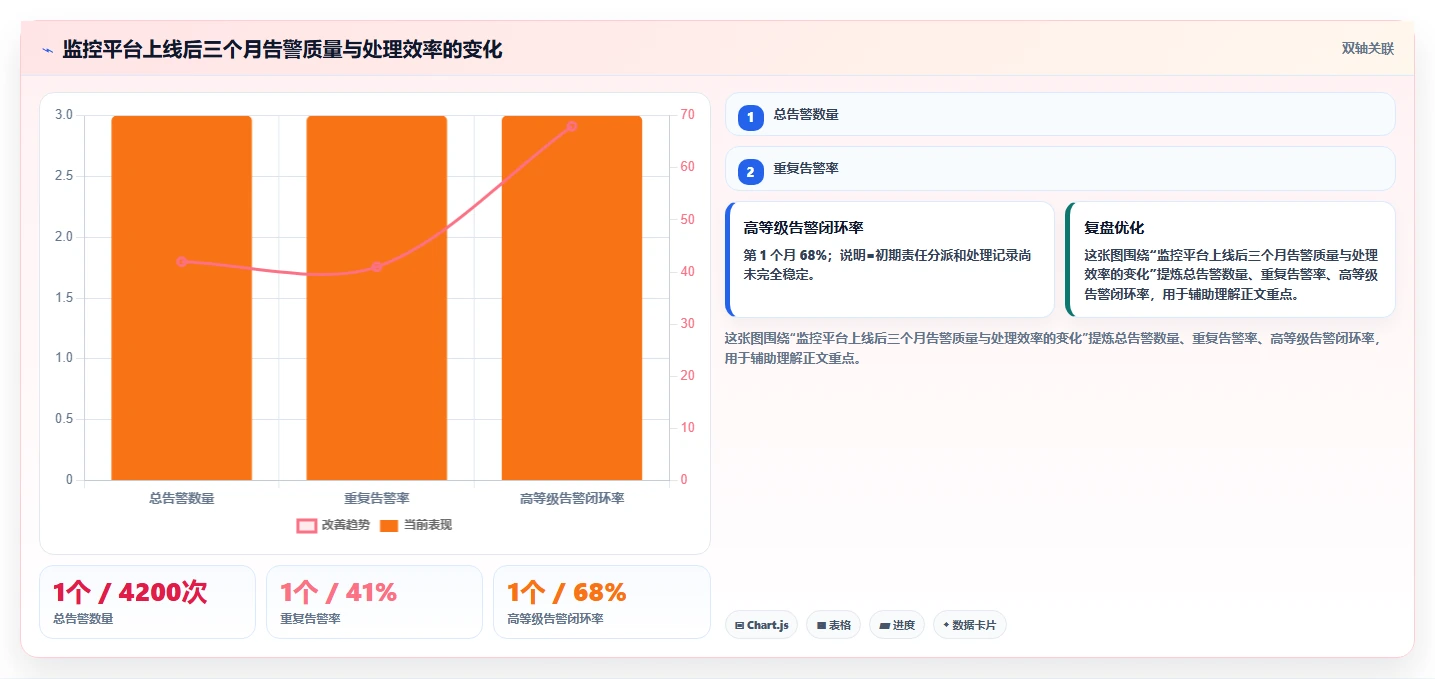Open the 1个 / 68% stat card
The image size is (1435, 679).
[x=602, y=602]
